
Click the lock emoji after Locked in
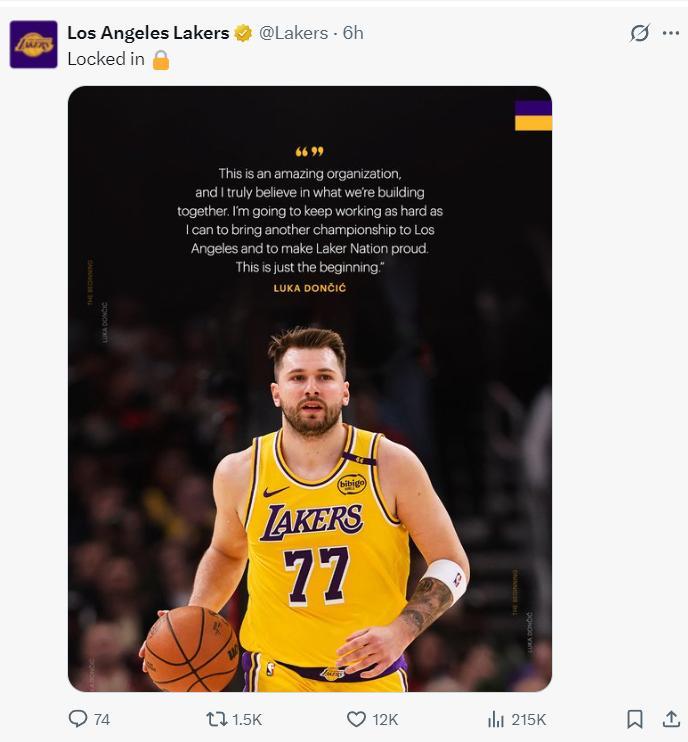click(x=161, y=60)
